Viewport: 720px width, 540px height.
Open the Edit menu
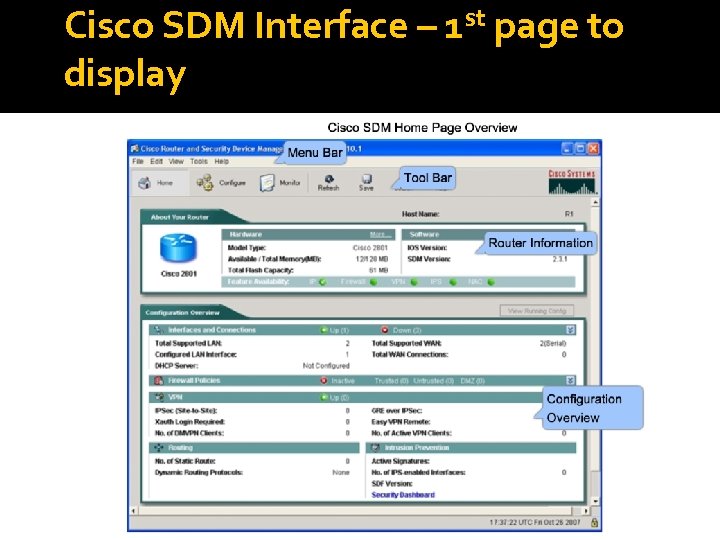pyautogui.click(x=157, y=162)
